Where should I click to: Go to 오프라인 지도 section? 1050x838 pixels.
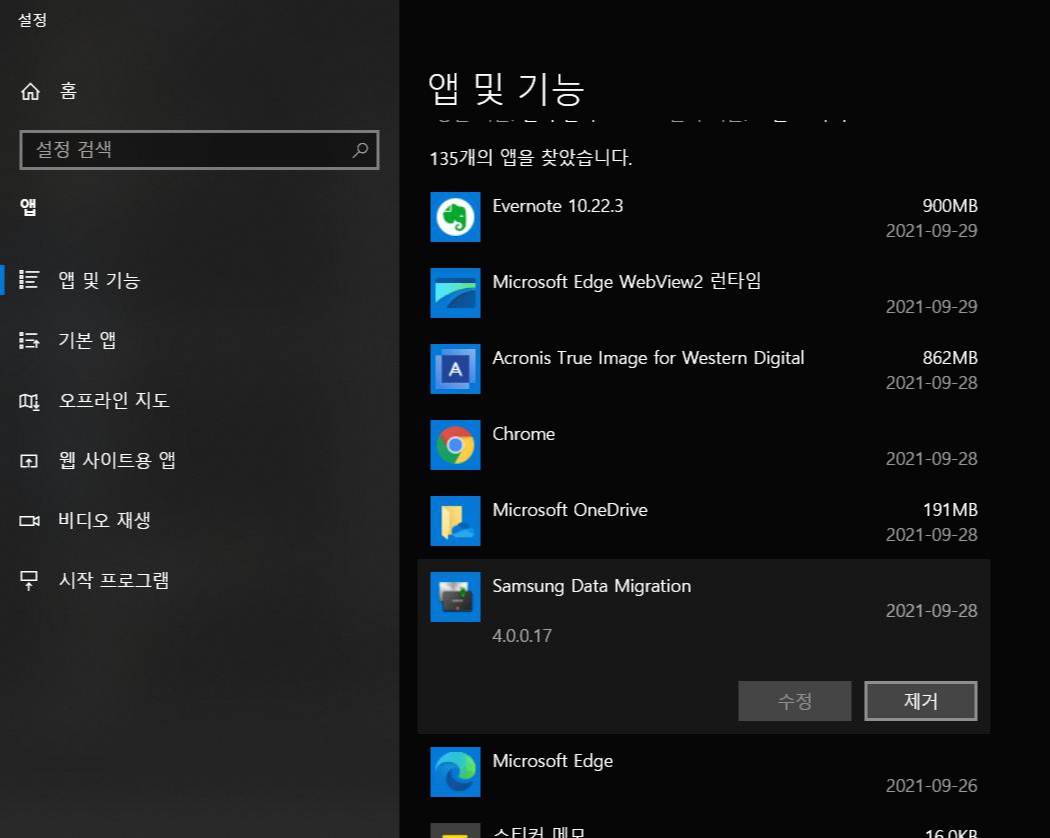pos(200,401)
